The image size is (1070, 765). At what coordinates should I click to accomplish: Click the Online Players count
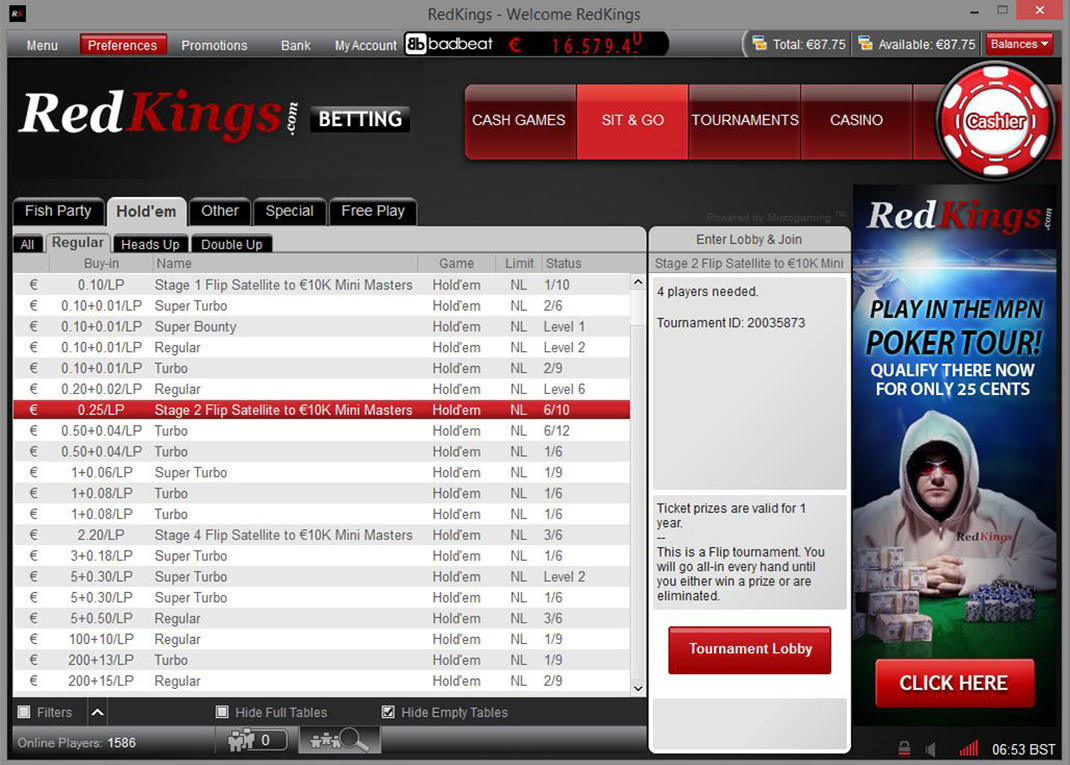(x=76, y=742)
